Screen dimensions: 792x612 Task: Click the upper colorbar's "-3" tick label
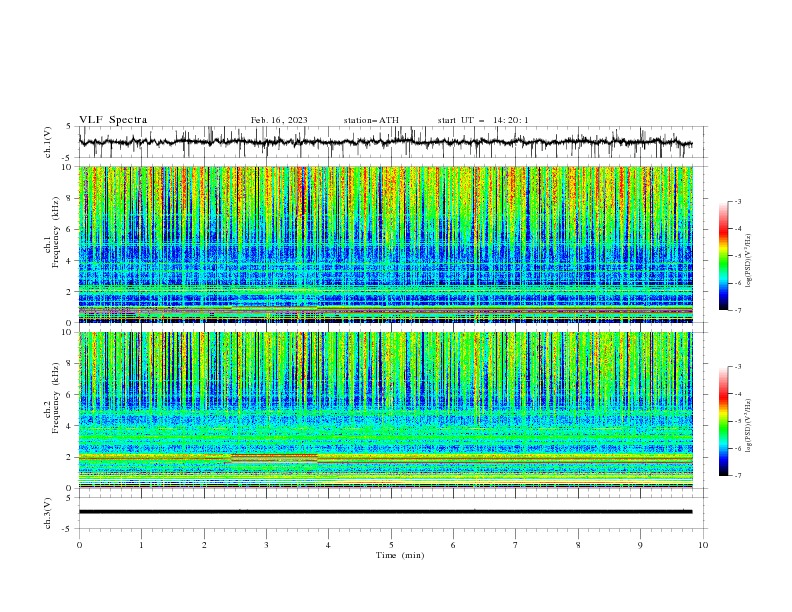[x=738, y=201]
